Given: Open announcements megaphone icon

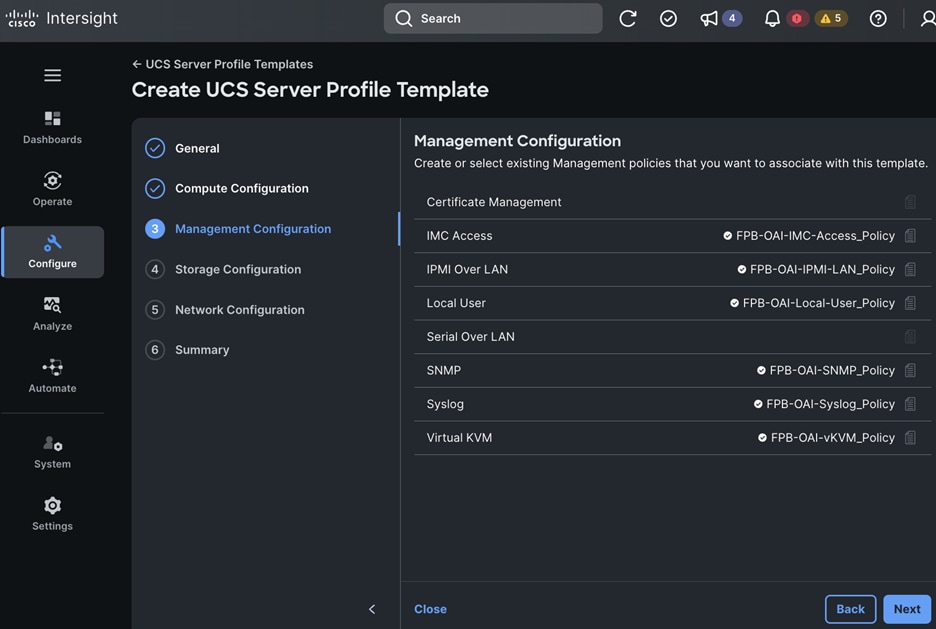Looking at the screenshot, I should (x=709, y=18).
